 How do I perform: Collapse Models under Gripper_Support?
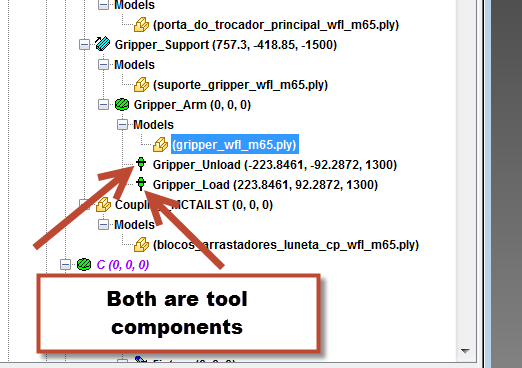pos(103,65)
